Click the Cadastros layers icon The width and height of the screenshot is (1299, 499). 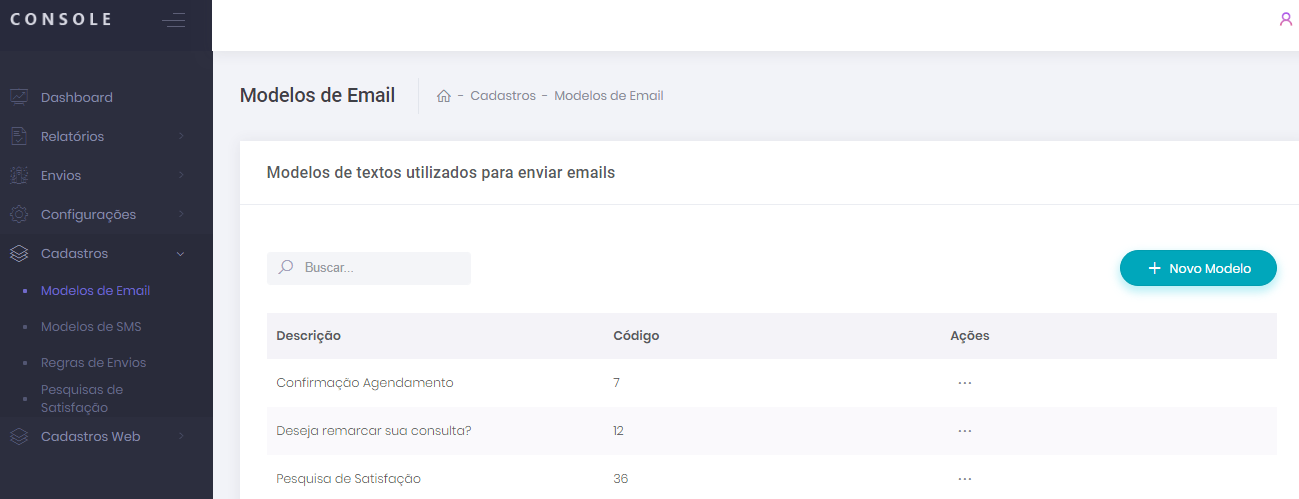pyautogui.click(x=19, y=254)
